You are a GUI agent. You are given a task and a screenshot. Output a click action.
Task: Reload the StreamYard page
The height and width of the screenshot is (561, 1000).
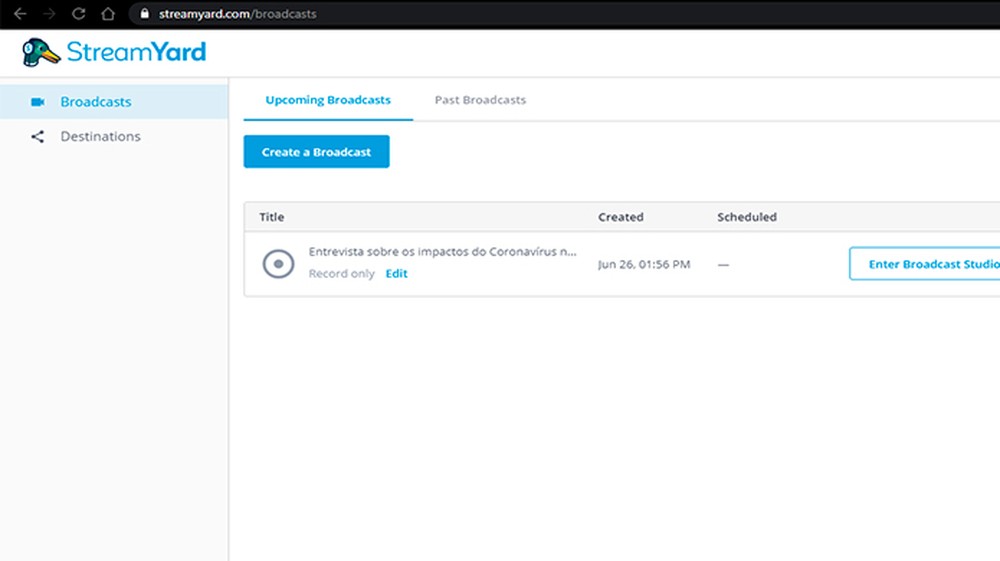coord(79,14)
